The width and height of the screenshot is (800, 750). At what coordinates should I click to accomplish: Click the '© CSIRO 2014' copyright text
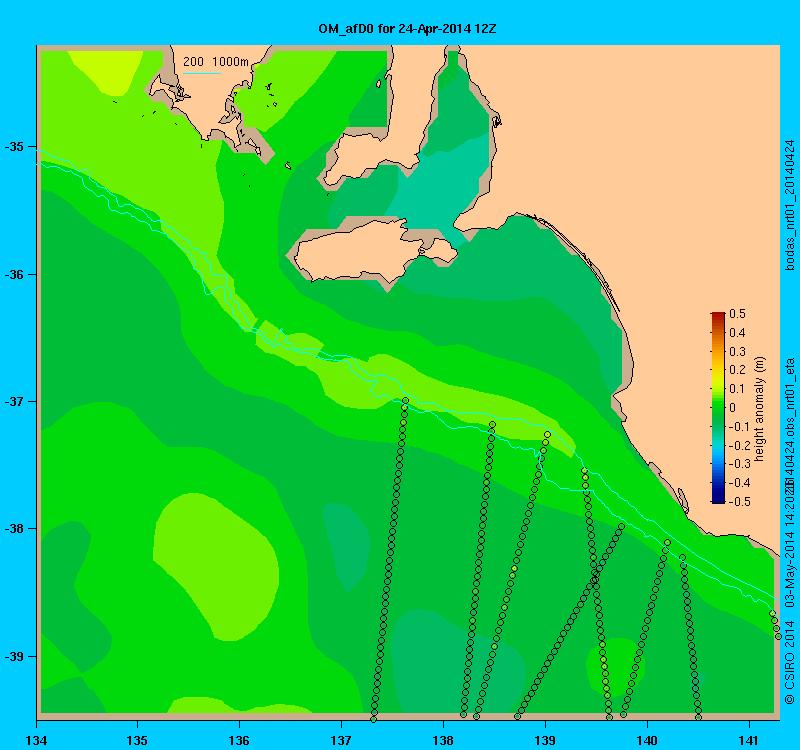789,662
